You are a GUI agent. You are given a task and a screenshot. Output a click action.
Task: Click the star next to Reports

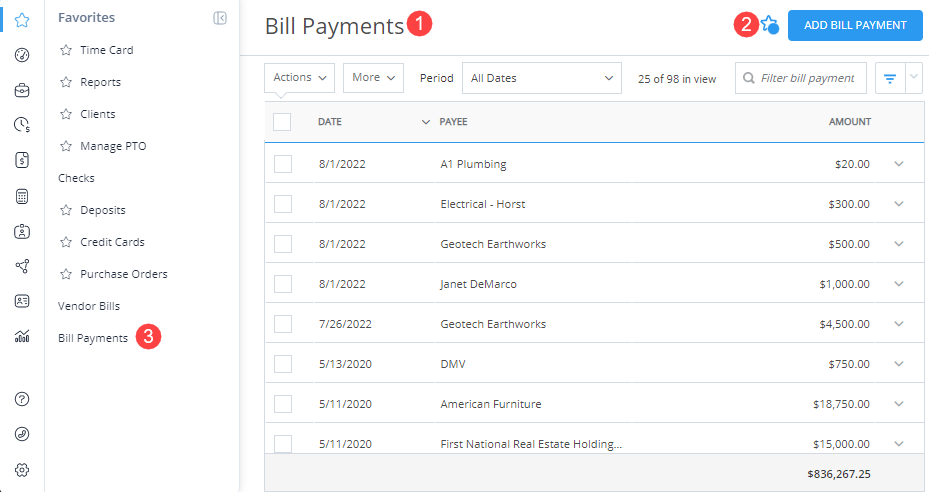pyautogui.click(x=66, y=82)
